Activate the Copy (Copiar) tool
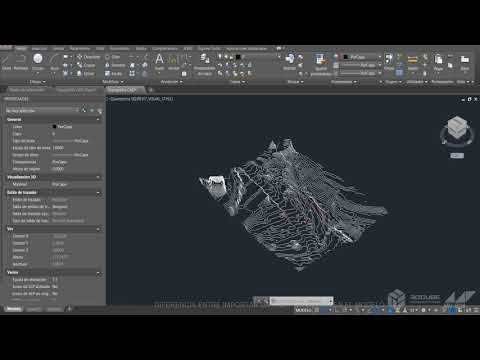Image resolution: width=480 pixels, height=360 pixels. (86, 65)
